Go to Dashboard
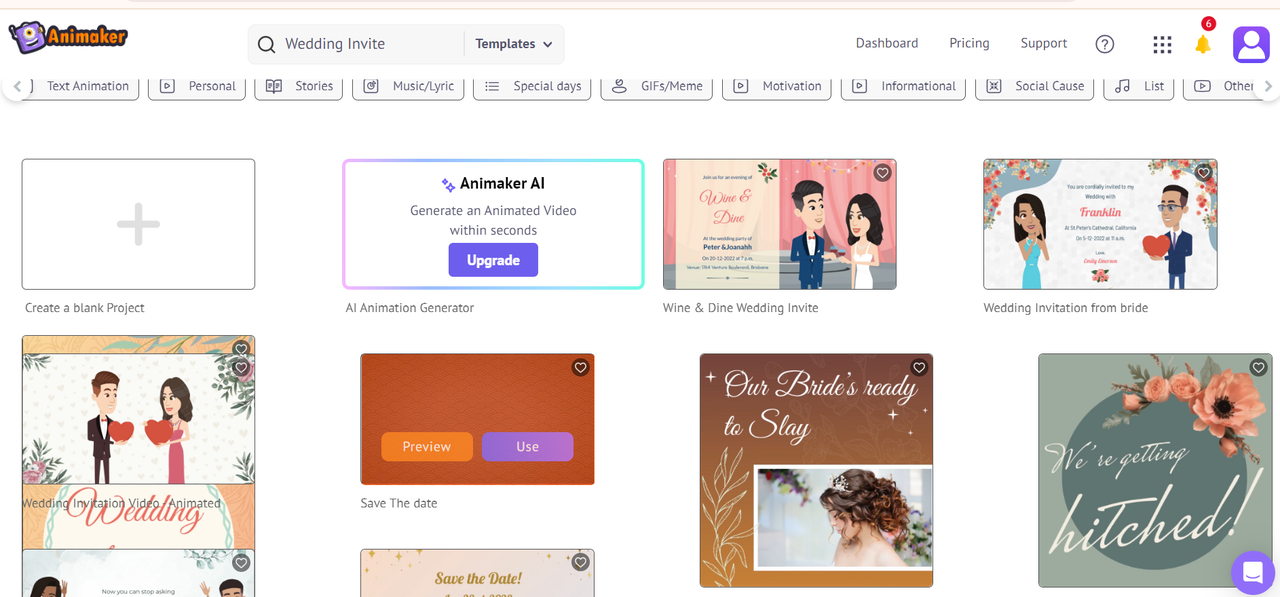 [x=887, y=43]
